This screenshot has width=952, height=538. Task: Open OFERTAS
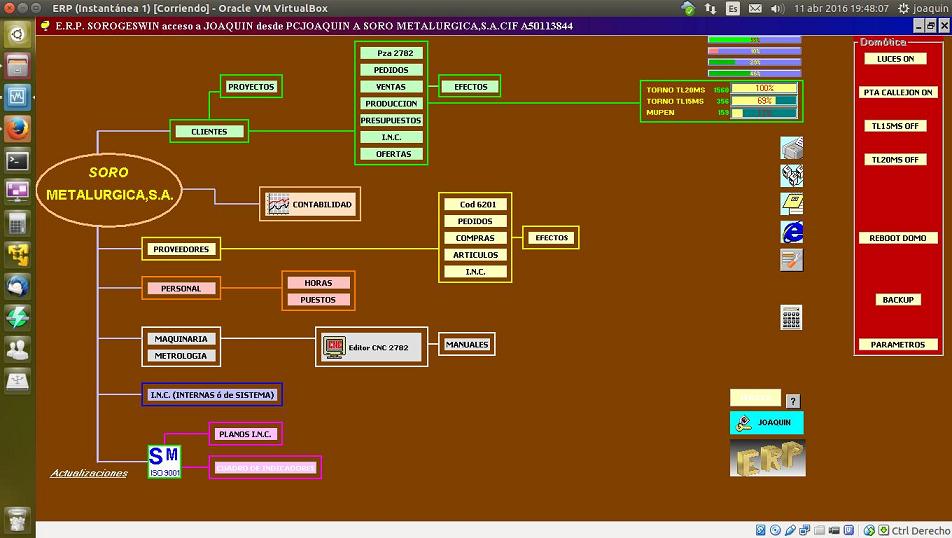(x=391, y=154)
